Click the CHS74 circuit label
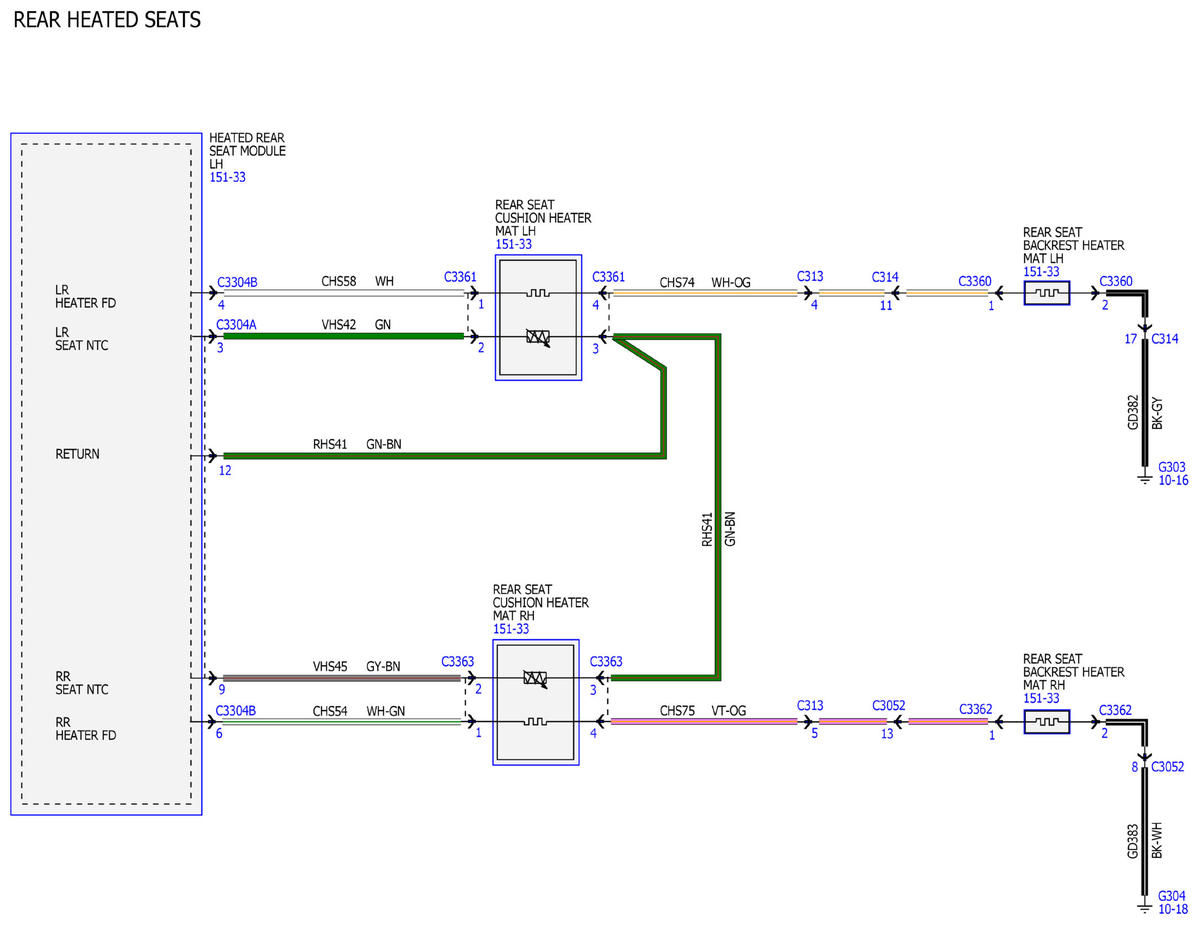This screenshot has width=1200, height=927. coord(677,282)
